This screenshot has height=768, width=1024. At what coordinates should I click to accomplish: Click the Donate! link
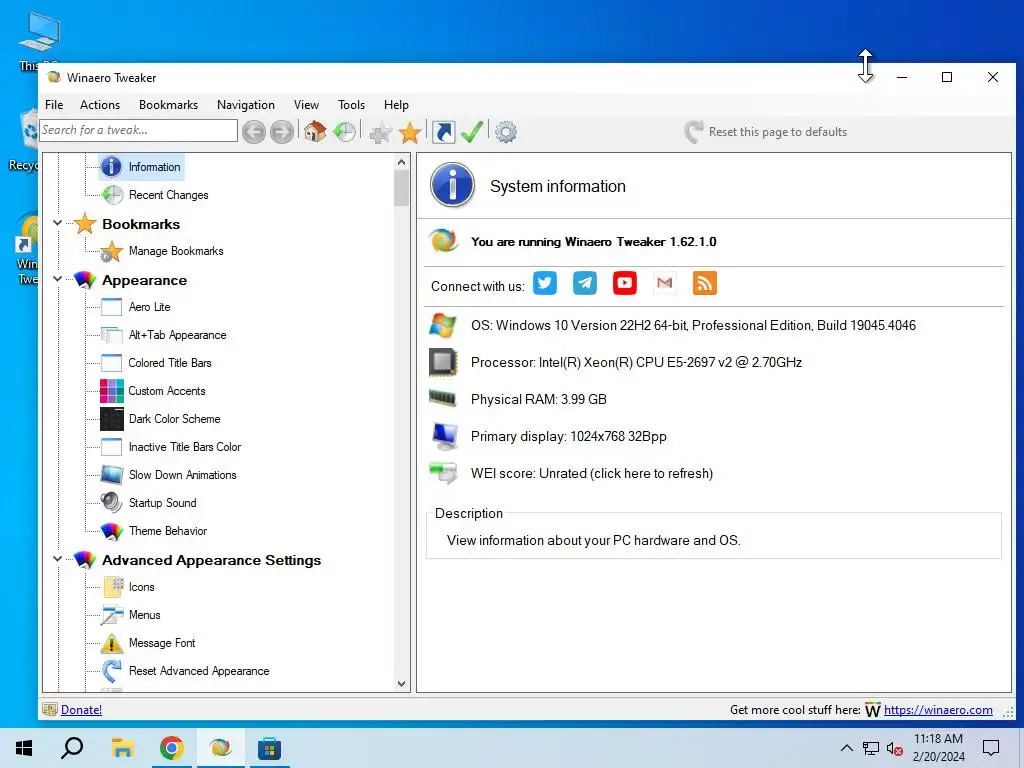[x=81, y=710]
